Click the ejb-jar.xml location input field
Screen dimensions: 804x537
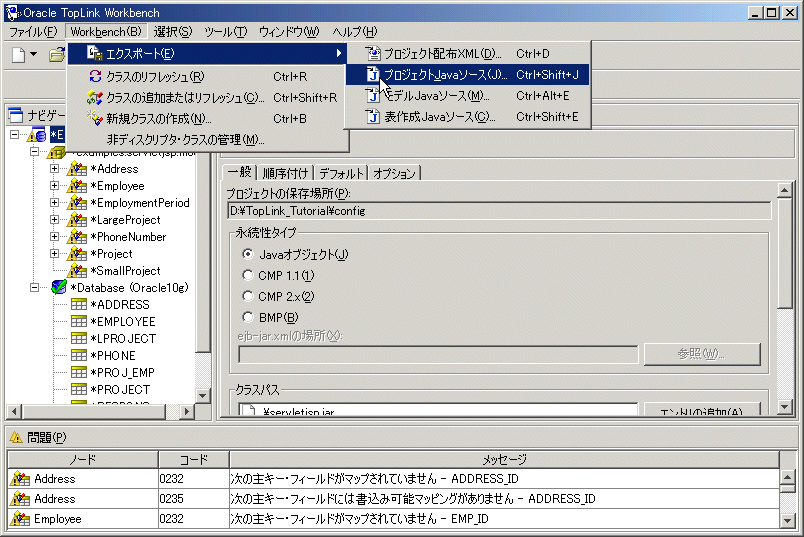click(x=438, y=354)
